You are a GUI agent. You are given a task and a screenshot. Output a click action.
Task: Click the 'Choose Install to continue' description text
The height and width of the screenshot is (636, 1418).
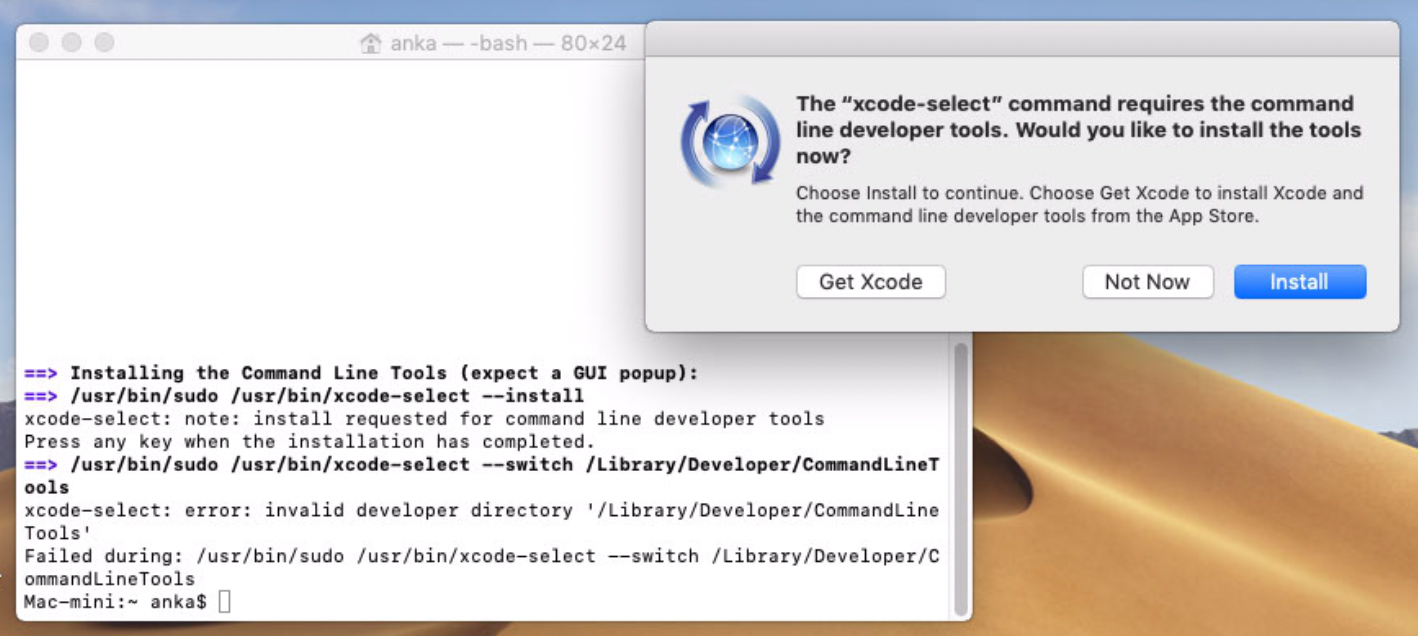point(1078,204)
